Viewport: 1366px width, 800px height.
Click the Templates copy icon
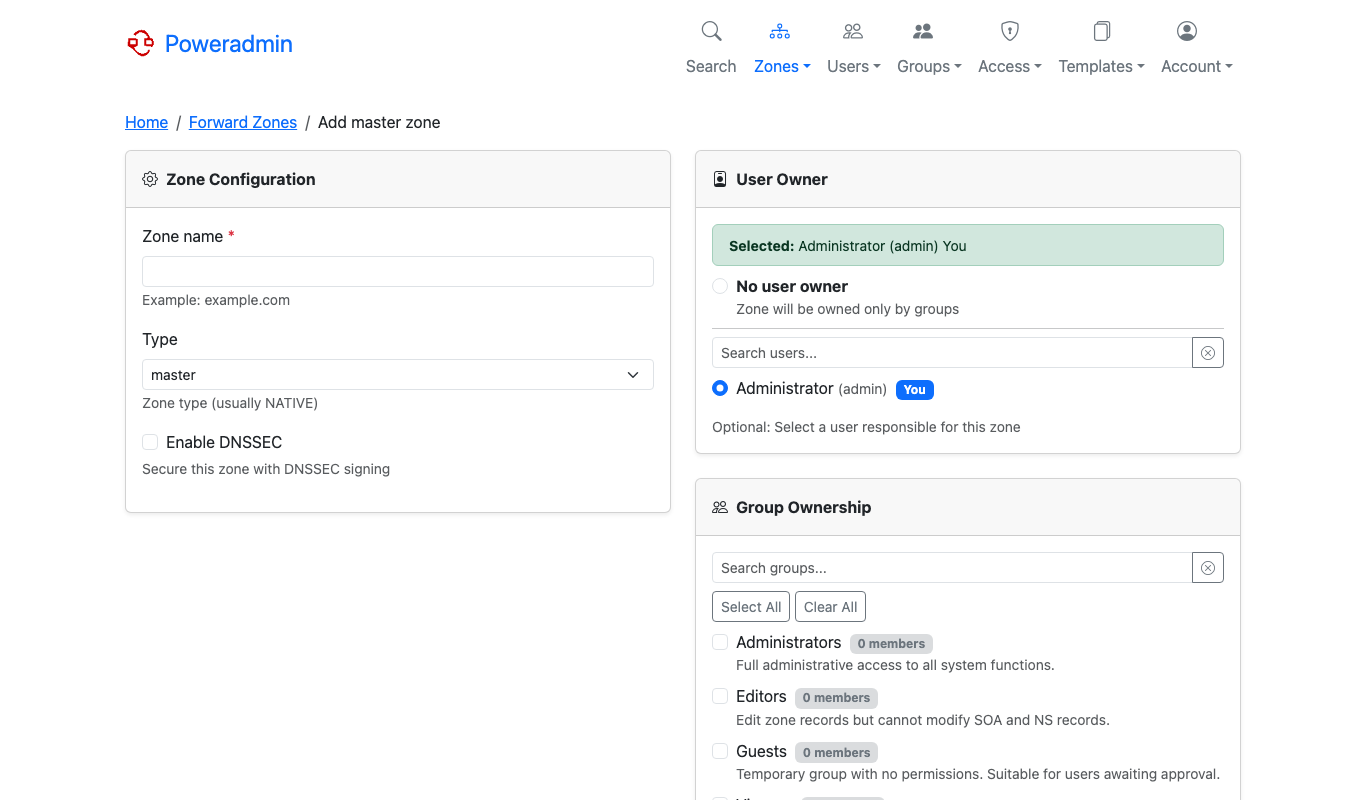[x=1102, y=31]
